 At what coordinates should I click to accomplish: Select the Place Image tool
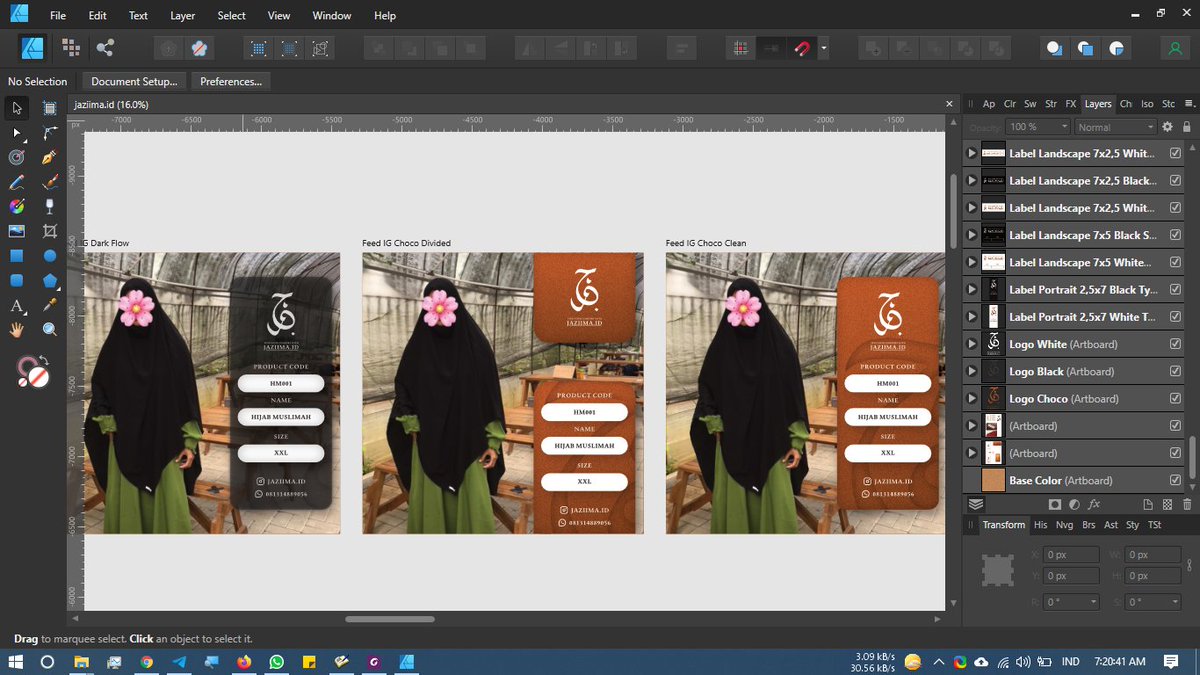[16, 231]
